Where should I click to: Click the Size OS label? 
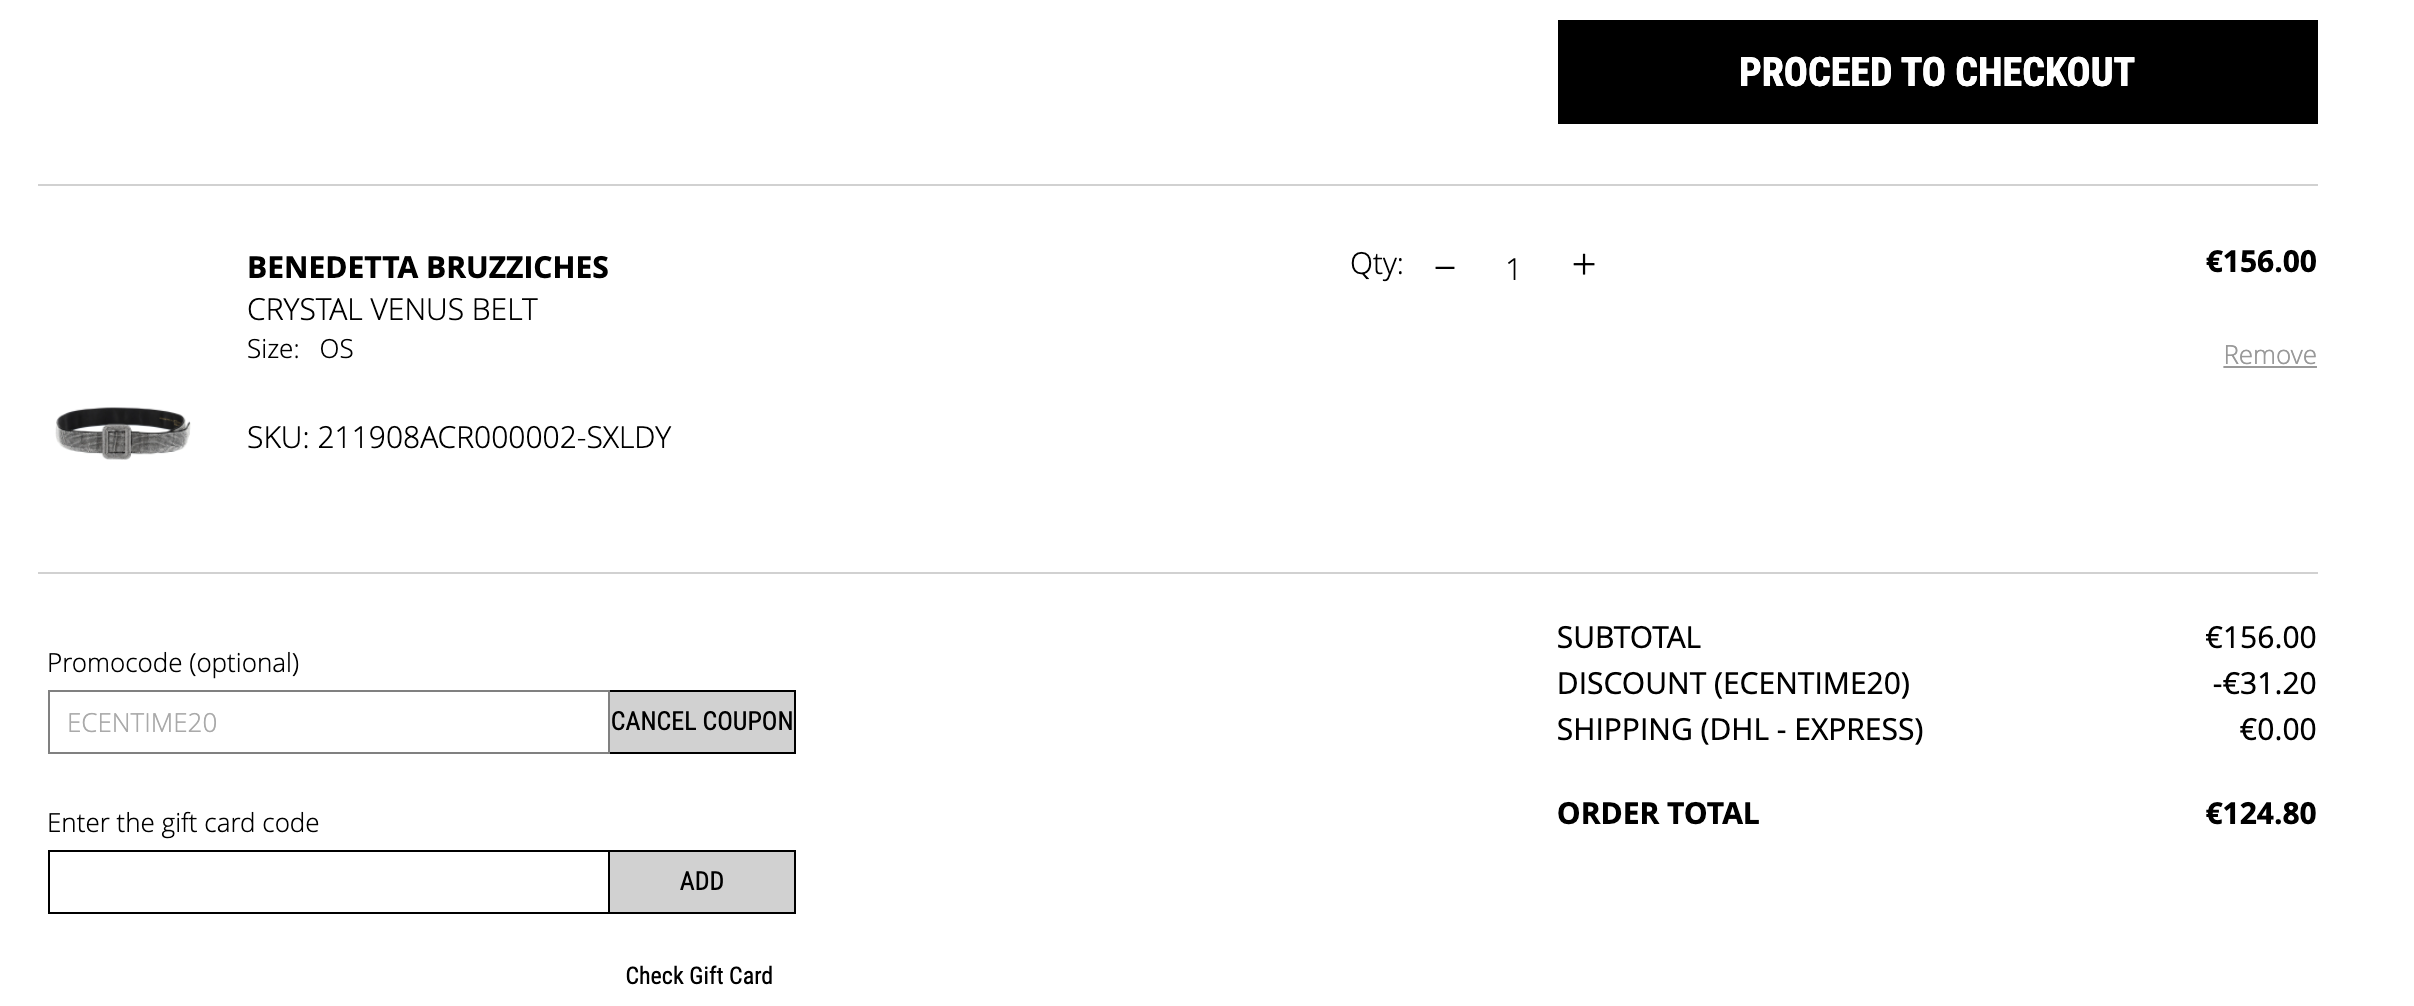tap(300, 349)
